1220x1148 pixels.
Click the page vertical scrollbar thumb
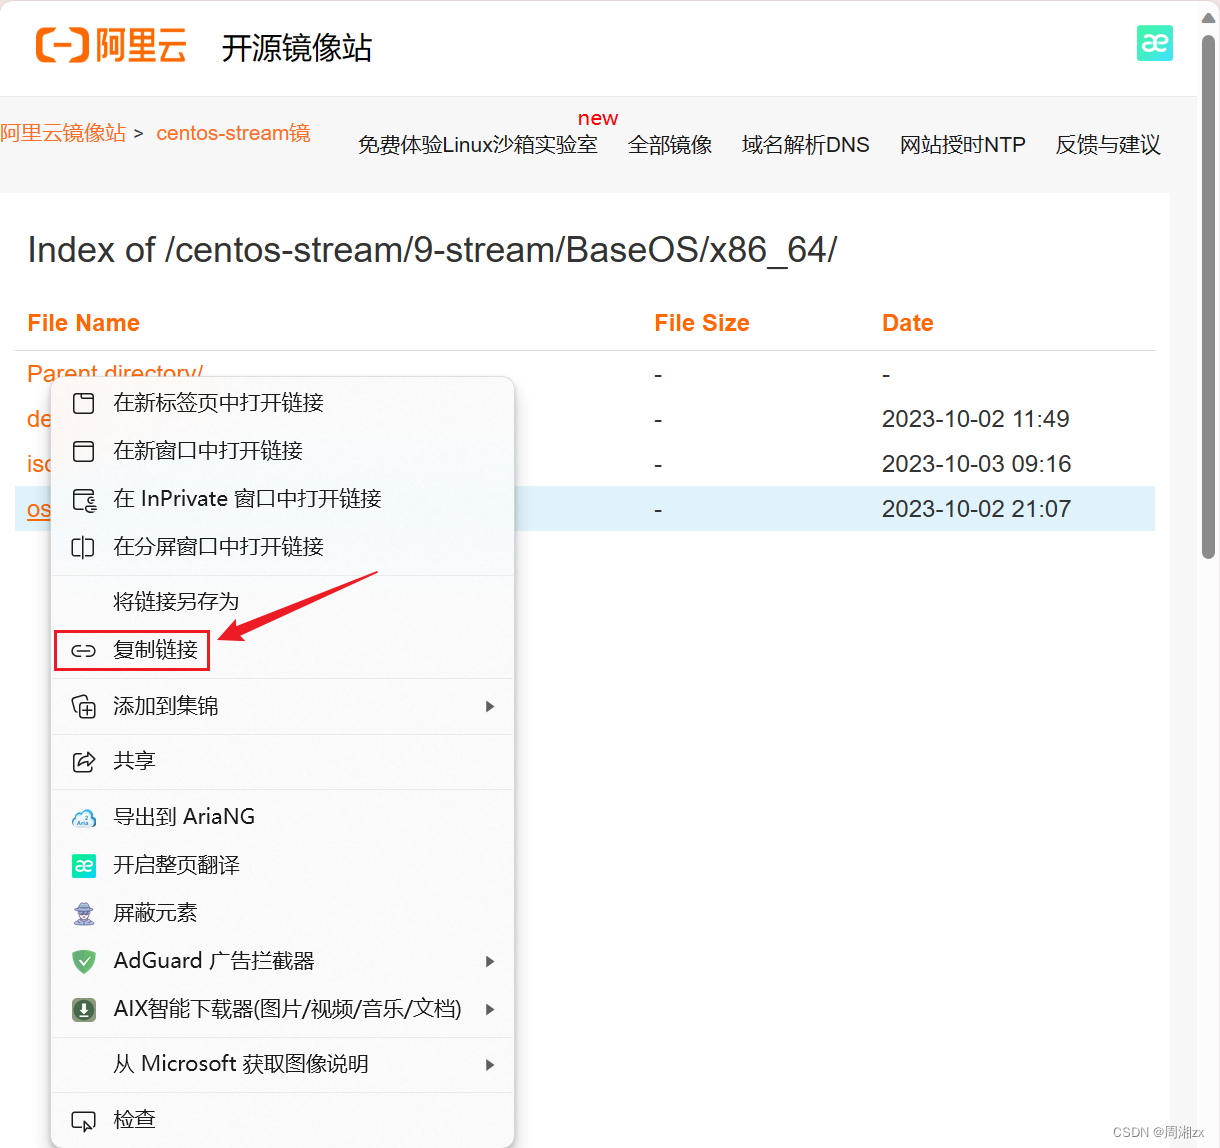[1208, 296]
